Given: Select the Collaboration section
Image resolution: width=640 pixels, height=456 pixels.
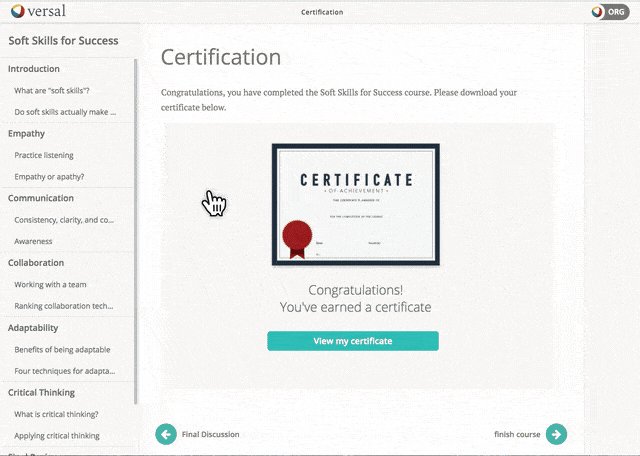Looking at the screenshot, I should (36, 263).
